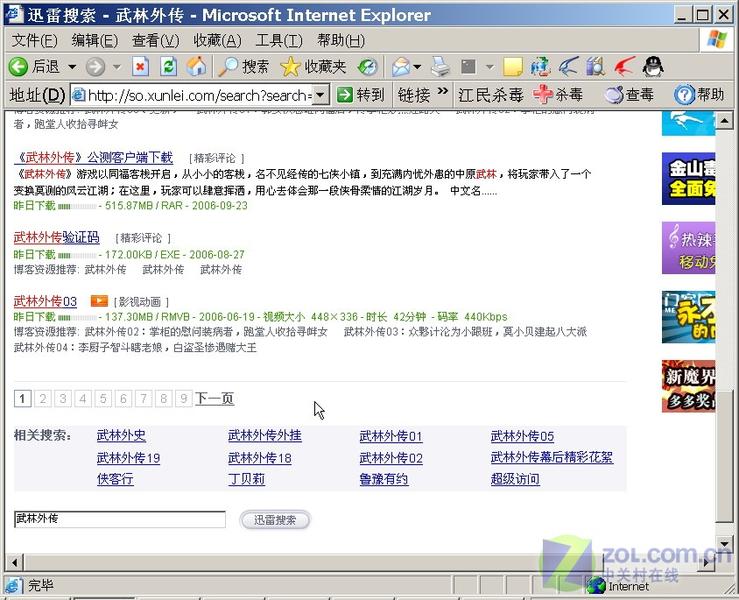Refresh the page with green arrows icon
Image resolution: width=739 pixels, height=600 pixels.
point(168,66)
